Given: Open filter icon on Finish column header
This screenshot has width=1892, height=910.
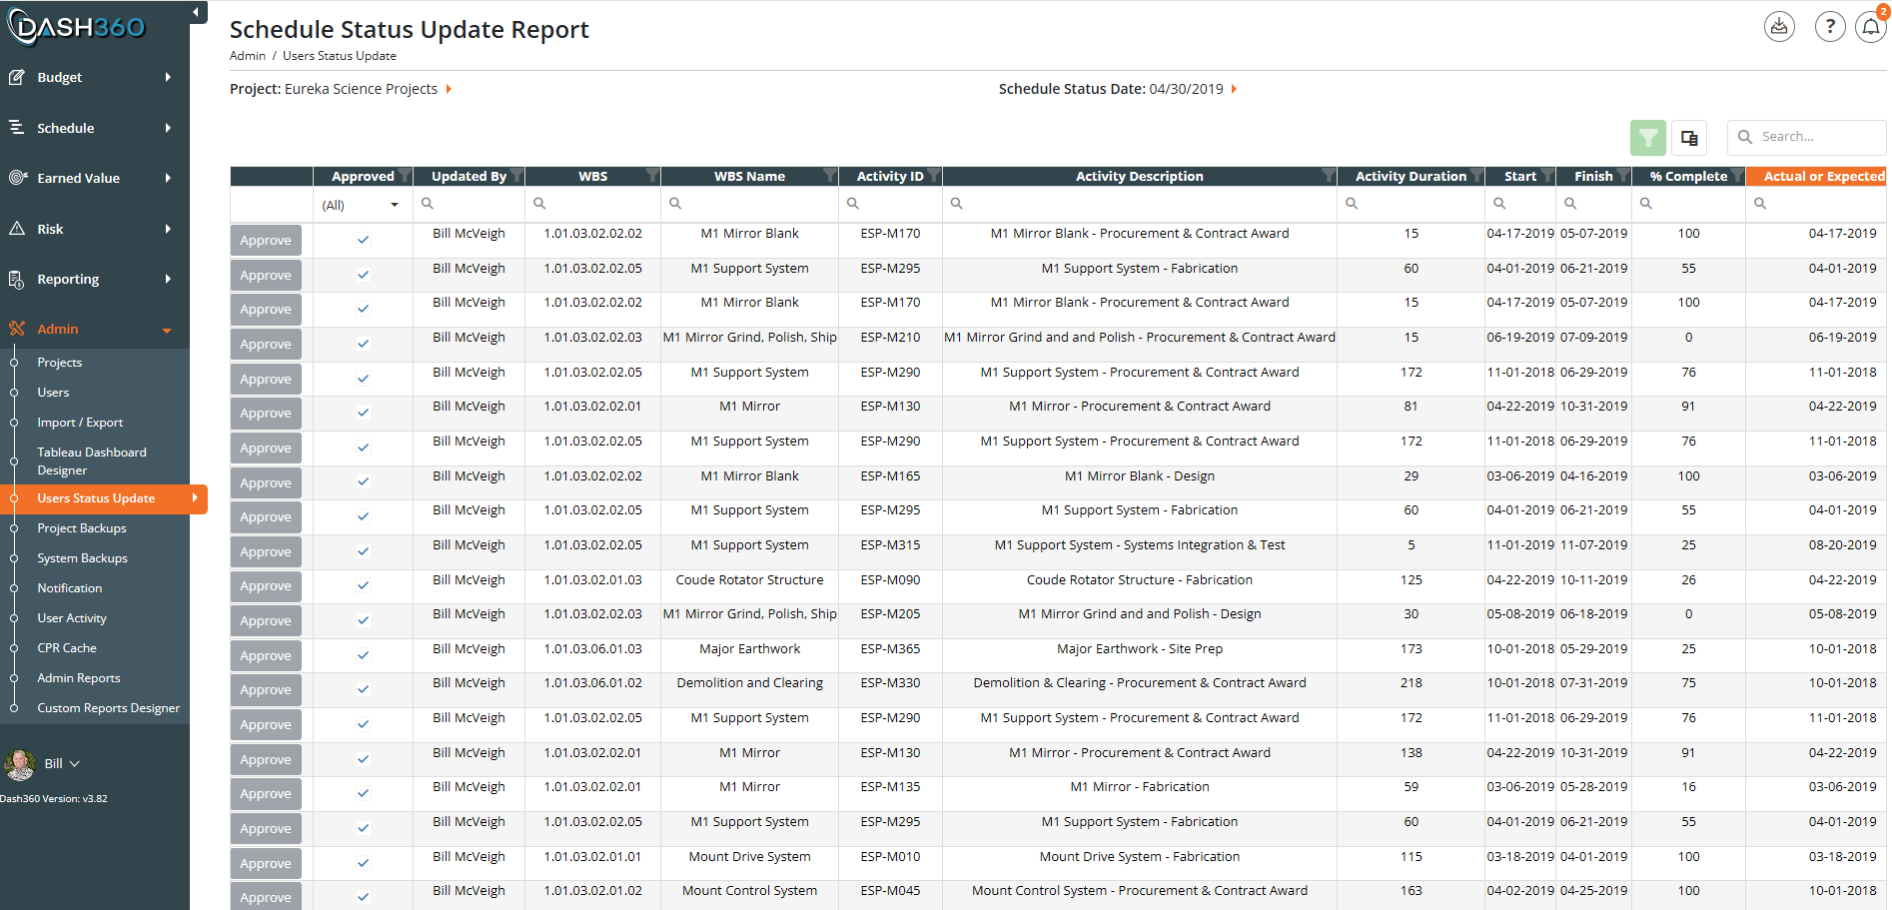Looking at the screenshot, I should [x=1623, y=176].
